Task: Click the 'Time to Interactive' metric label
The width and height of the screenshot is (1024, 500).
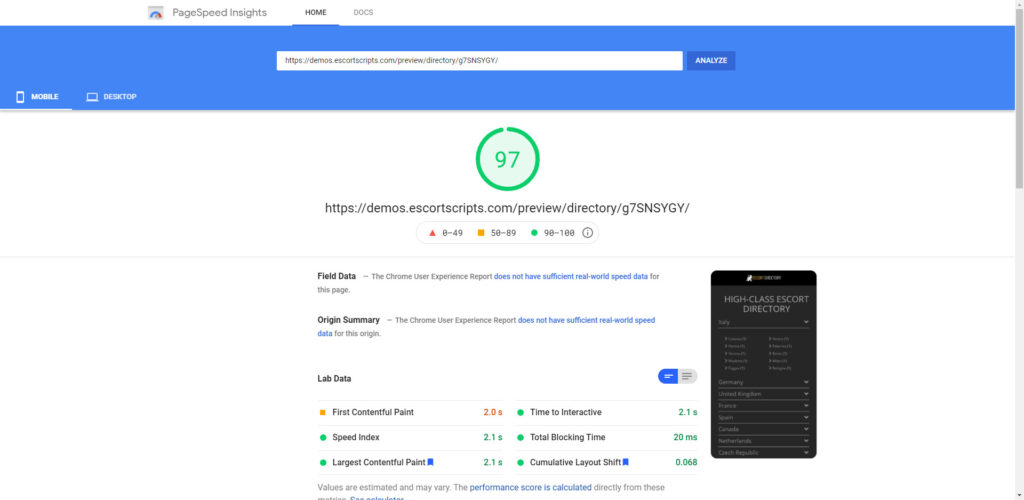Action: [566, 413]
